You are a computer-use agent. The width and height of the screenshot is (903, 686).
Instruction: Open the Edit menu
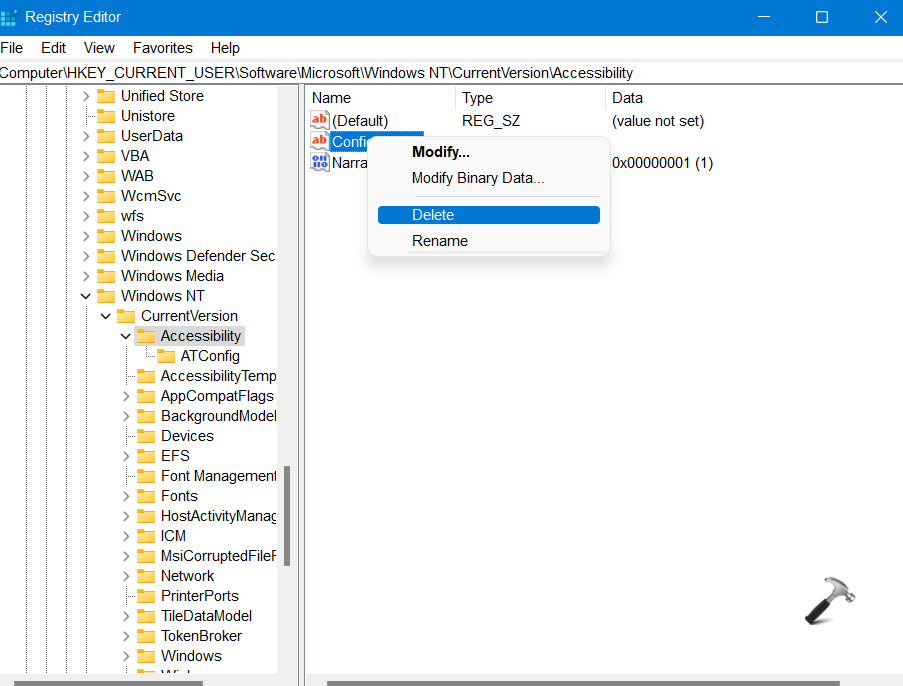point(54,48)
